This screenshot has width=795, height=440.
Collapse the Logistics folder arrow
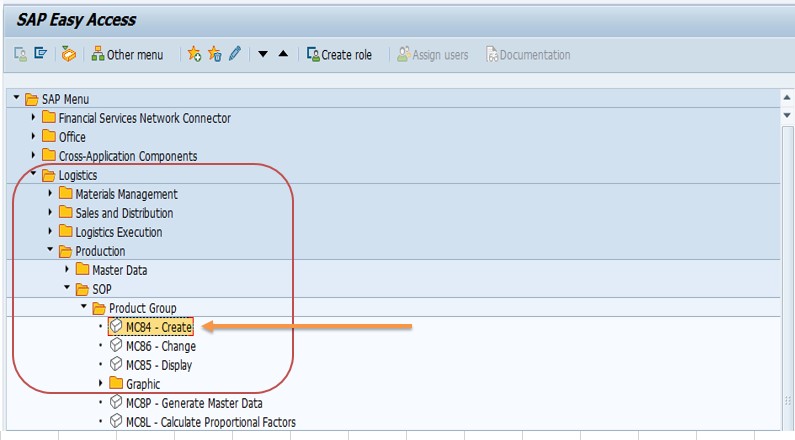point(33,173)
